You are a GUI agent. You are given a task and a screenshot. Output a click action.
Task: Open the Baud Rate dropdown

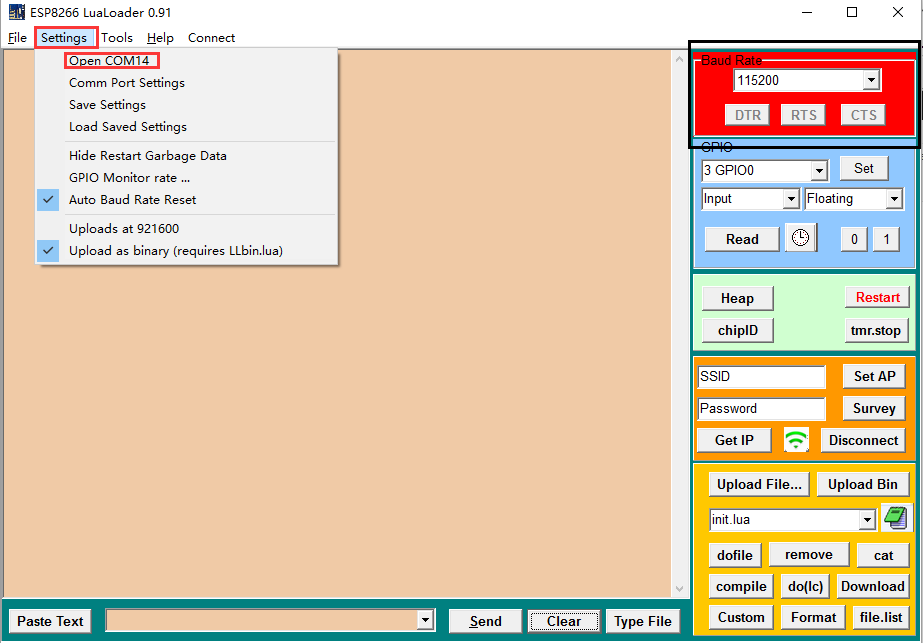pyautogui.click(x=871, y=80)
